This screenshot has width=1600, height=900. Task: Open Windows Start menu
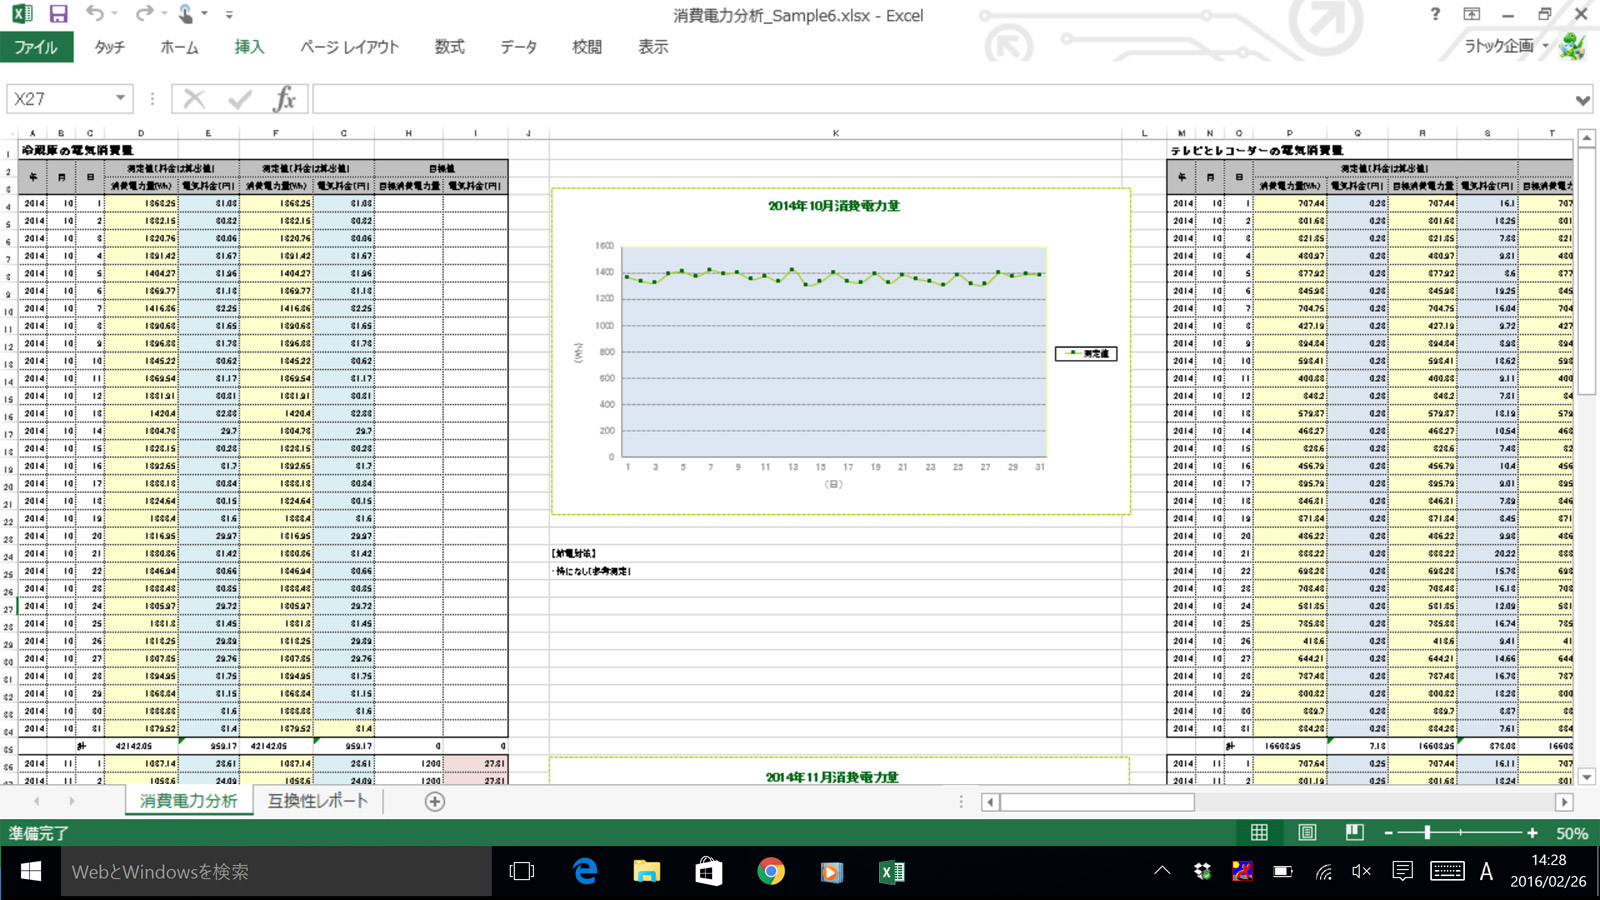click(x=30, y=872)
